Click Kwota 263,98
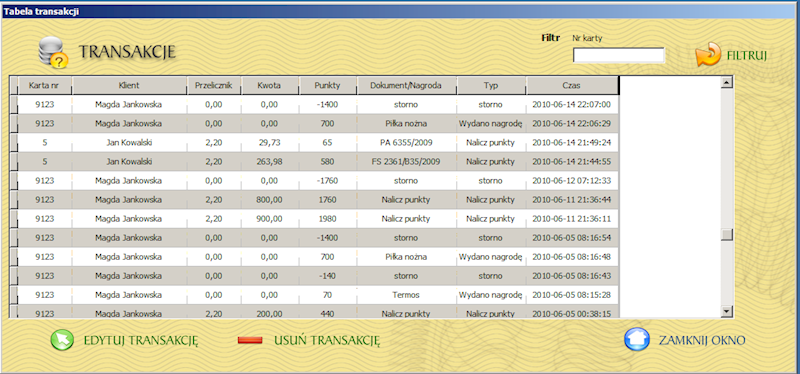 268,162
